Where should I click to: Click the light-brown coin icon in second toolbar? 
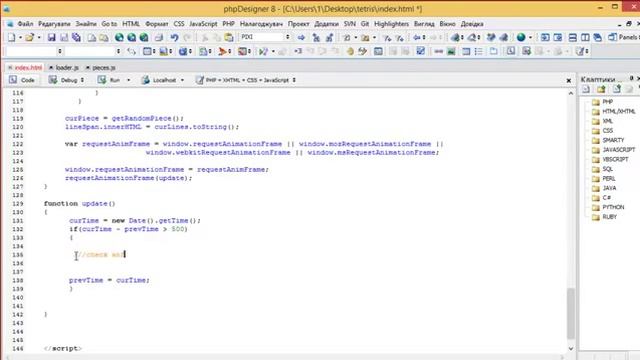click(x=350, y=51)
